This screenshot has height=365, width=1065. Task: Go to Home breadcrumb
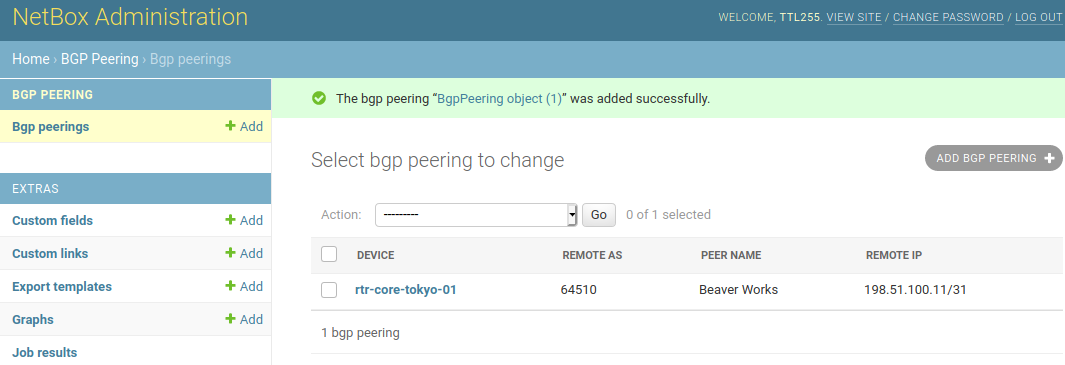tap(31, 59)
